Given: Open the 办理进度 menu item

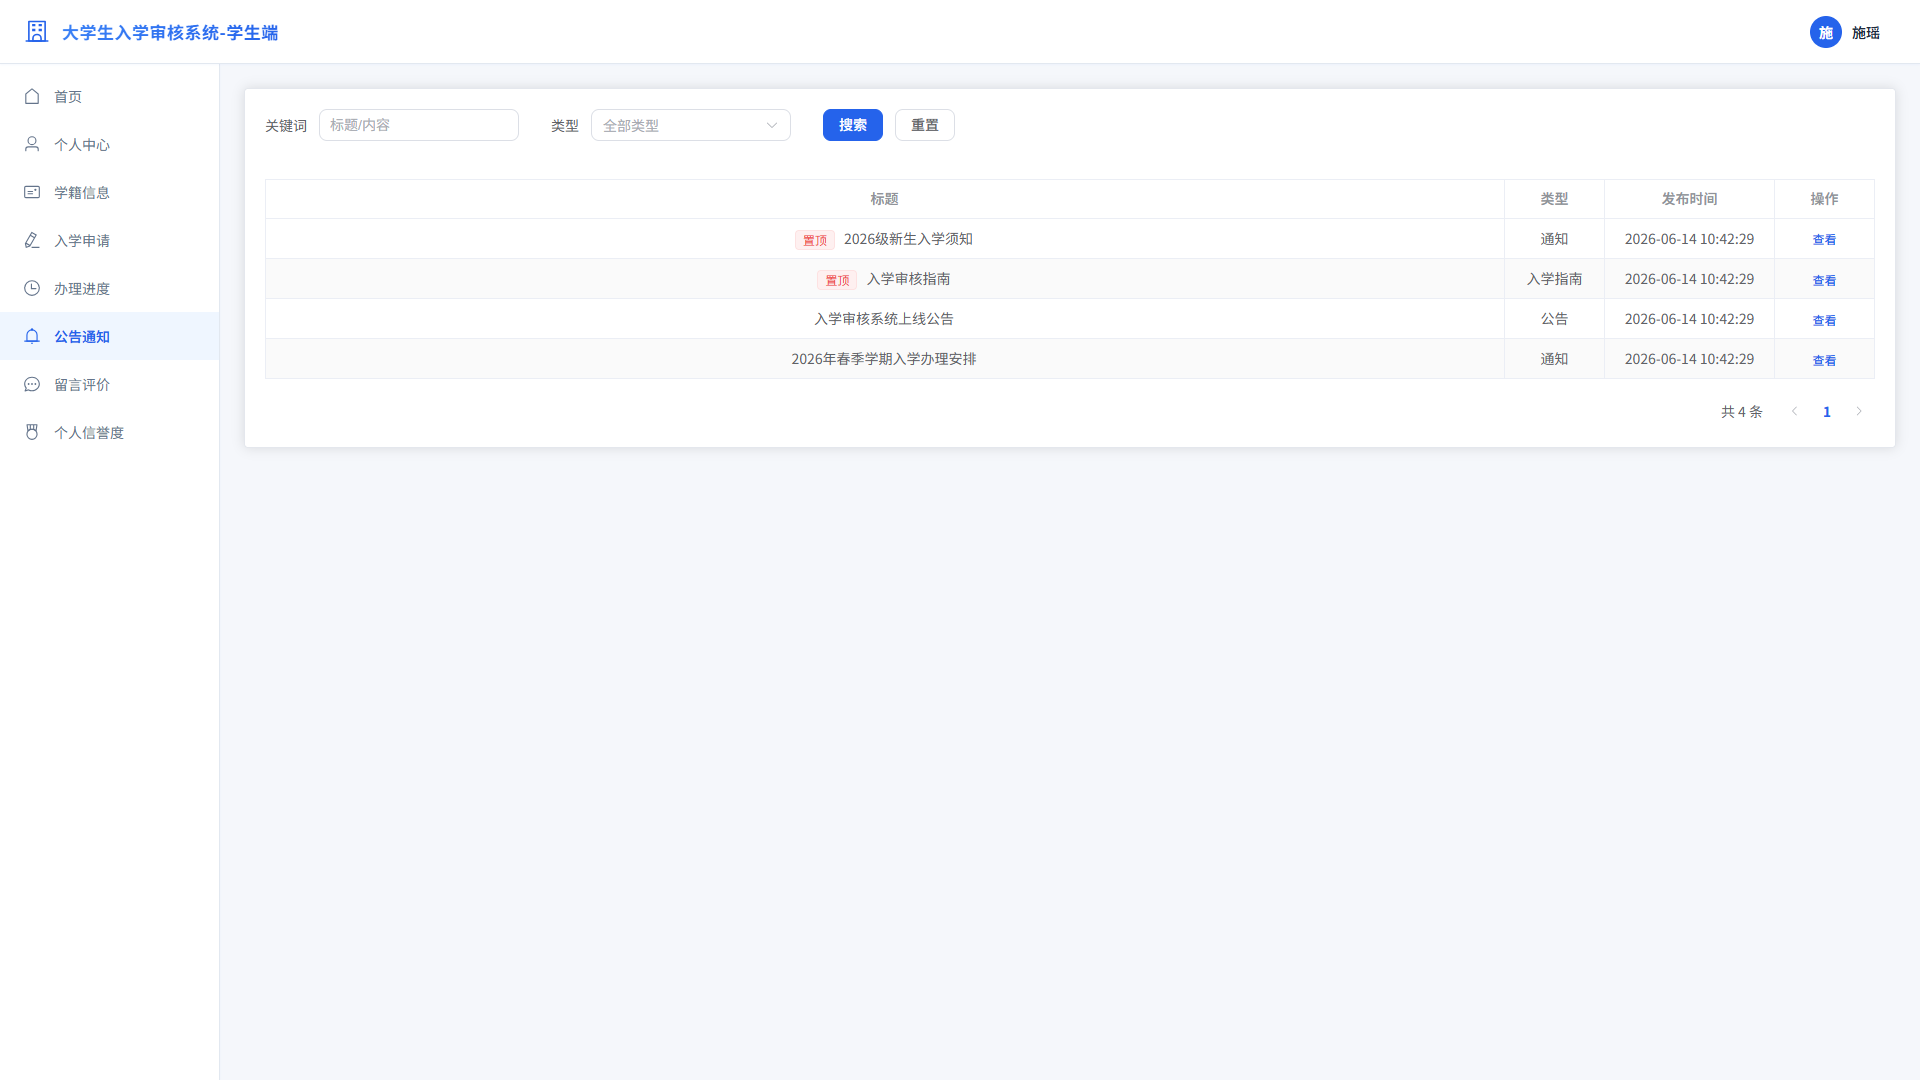Looking at the screenshot, I should click(110, 289).
